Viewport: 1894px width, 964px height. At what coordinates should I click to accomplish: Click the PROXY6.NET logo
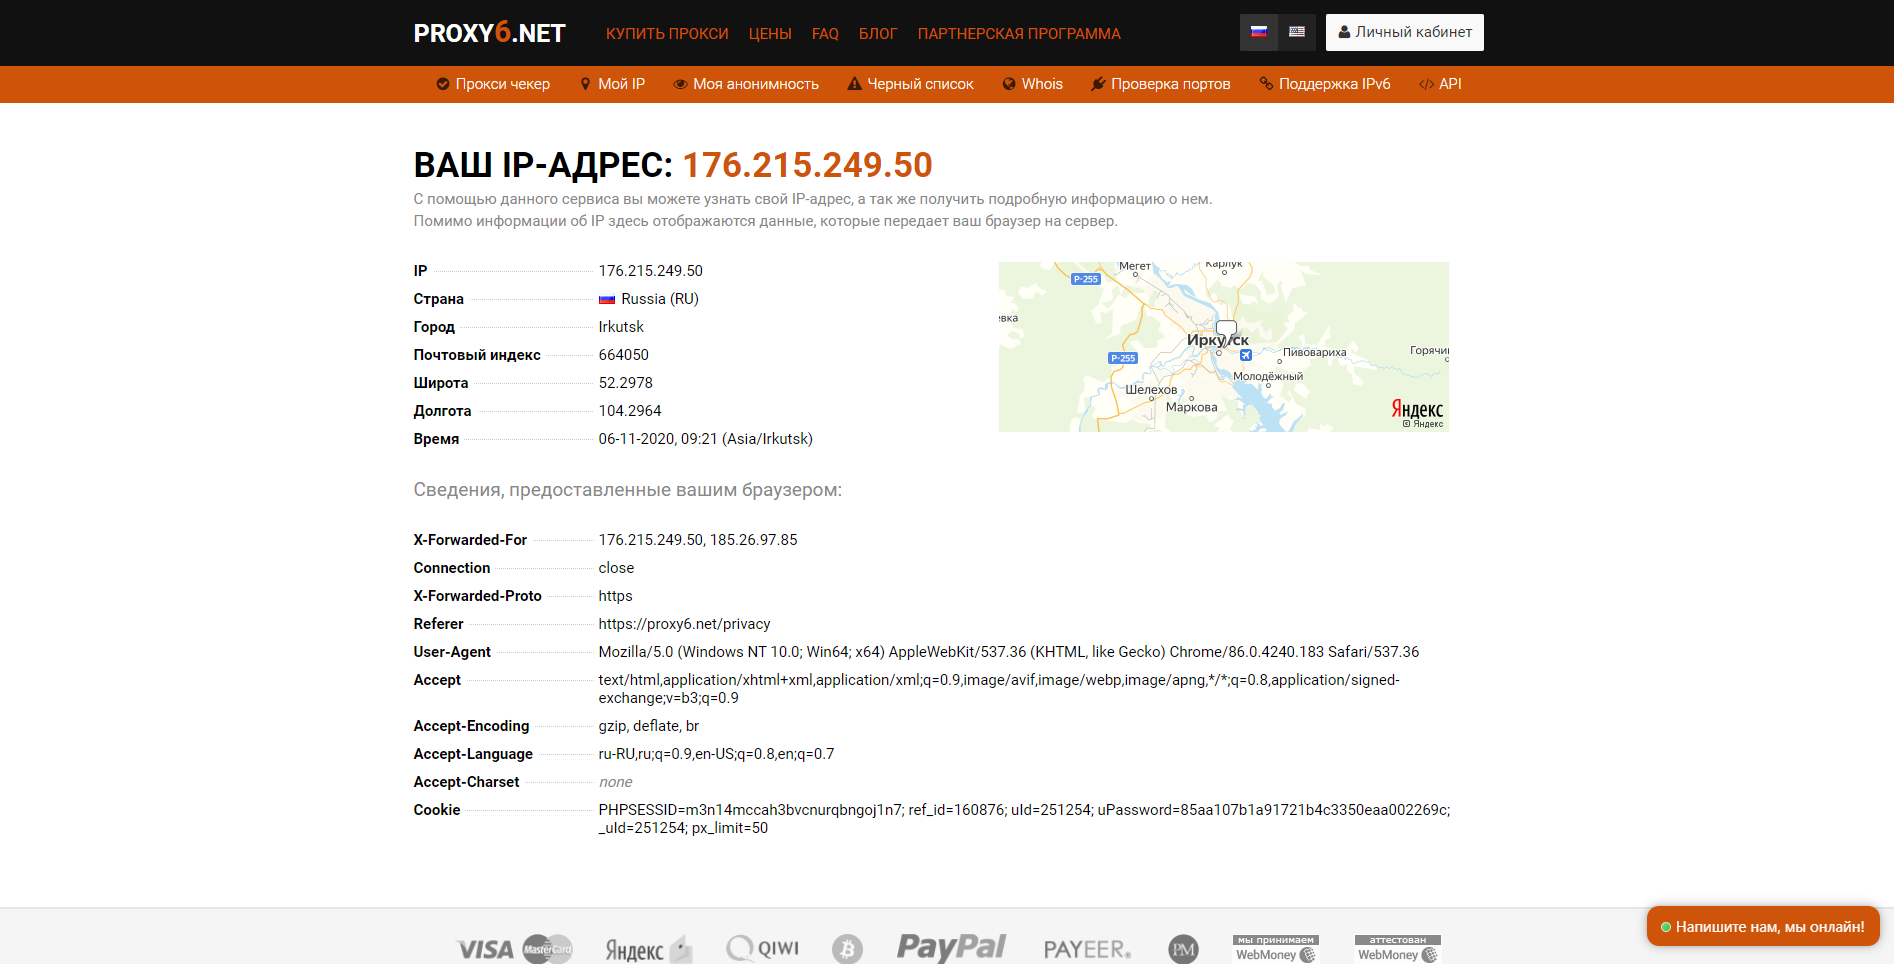(490, 33)
